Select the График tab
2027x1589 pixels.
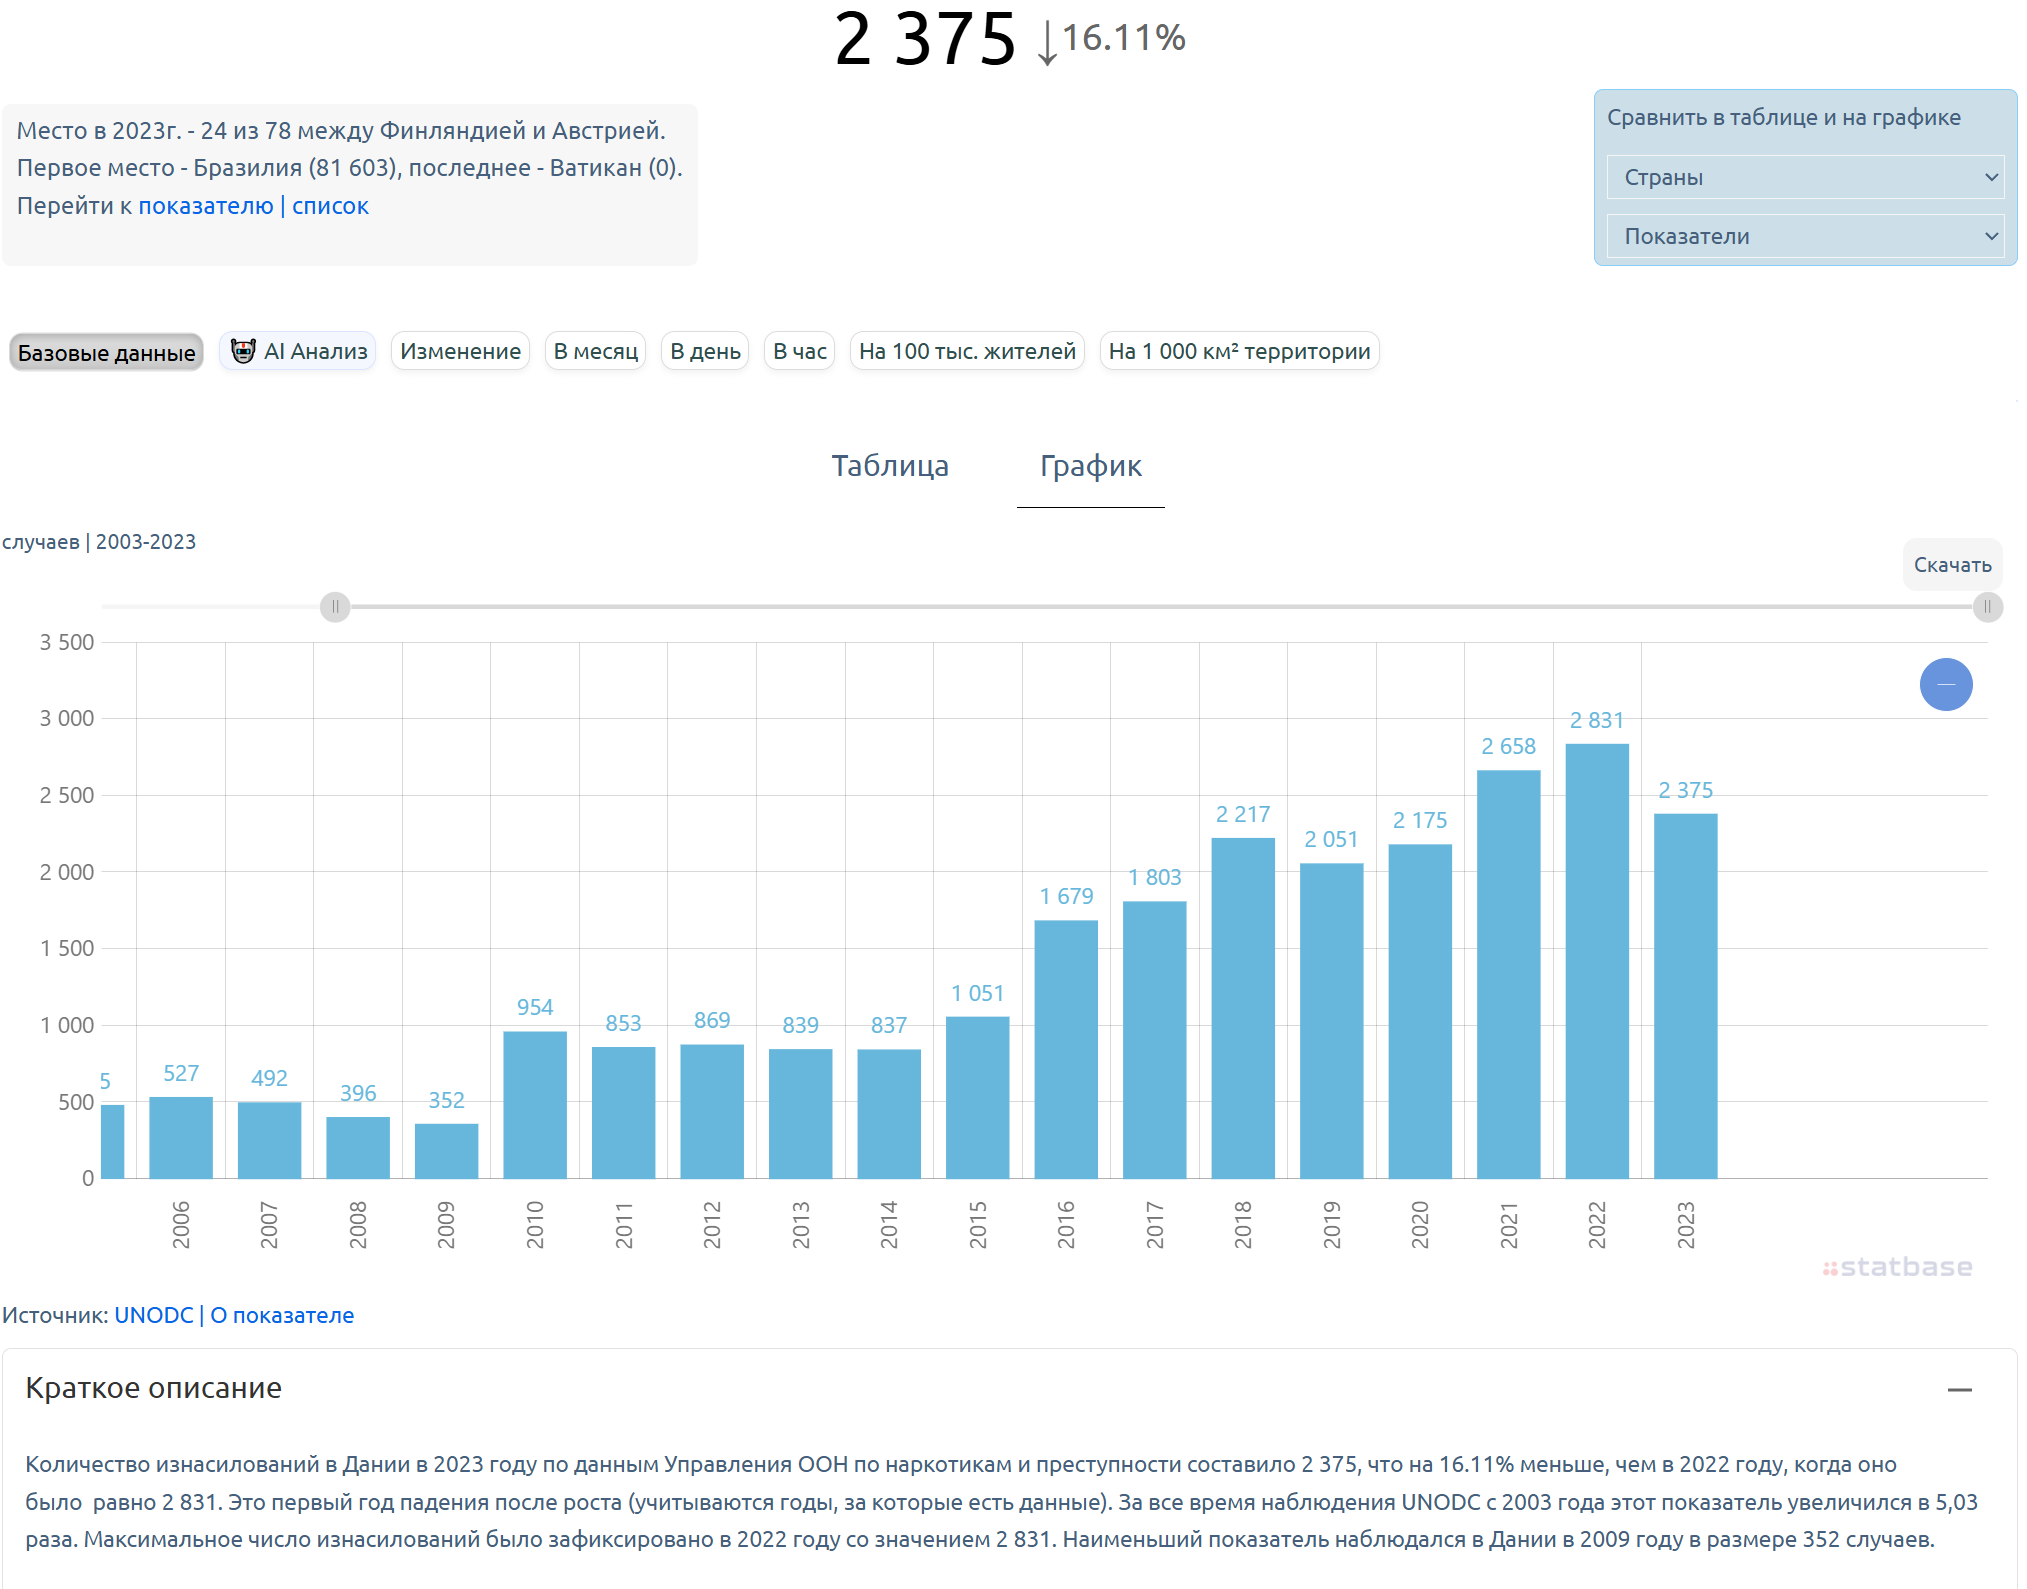1090,466
